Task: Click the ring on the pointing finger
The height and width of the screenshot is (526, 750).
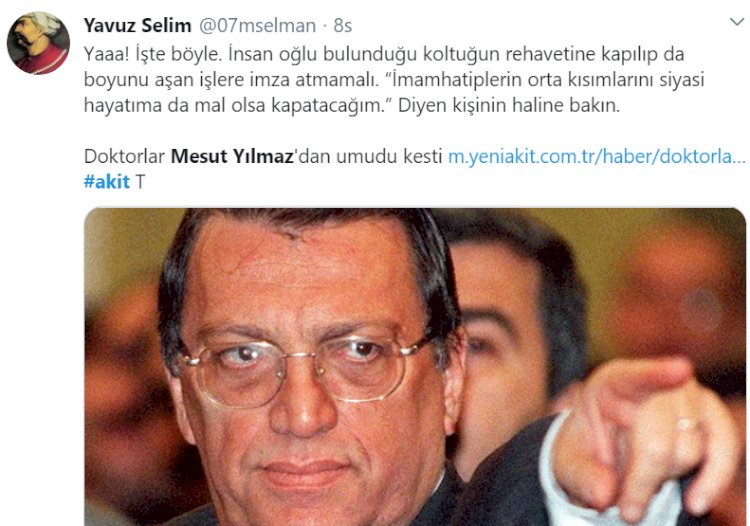Action: (x=686, y=424)
